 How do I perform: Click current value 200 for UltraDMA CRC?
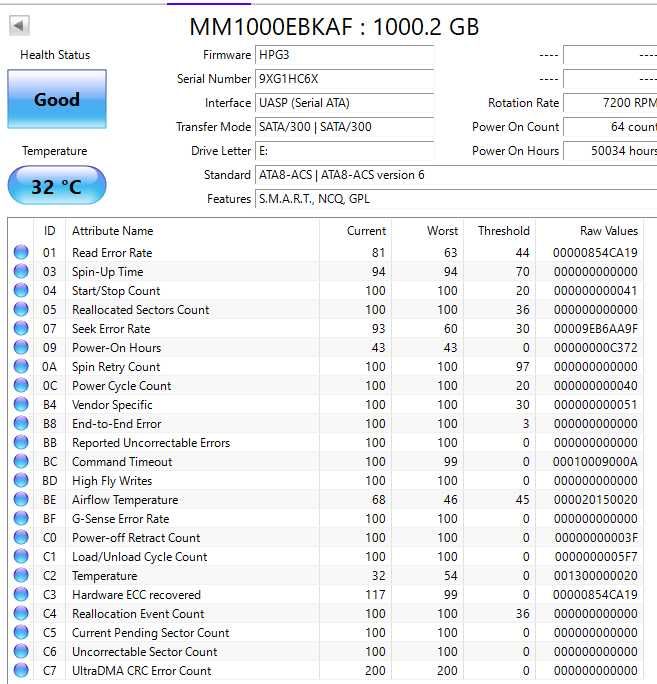tap(375, 670)
